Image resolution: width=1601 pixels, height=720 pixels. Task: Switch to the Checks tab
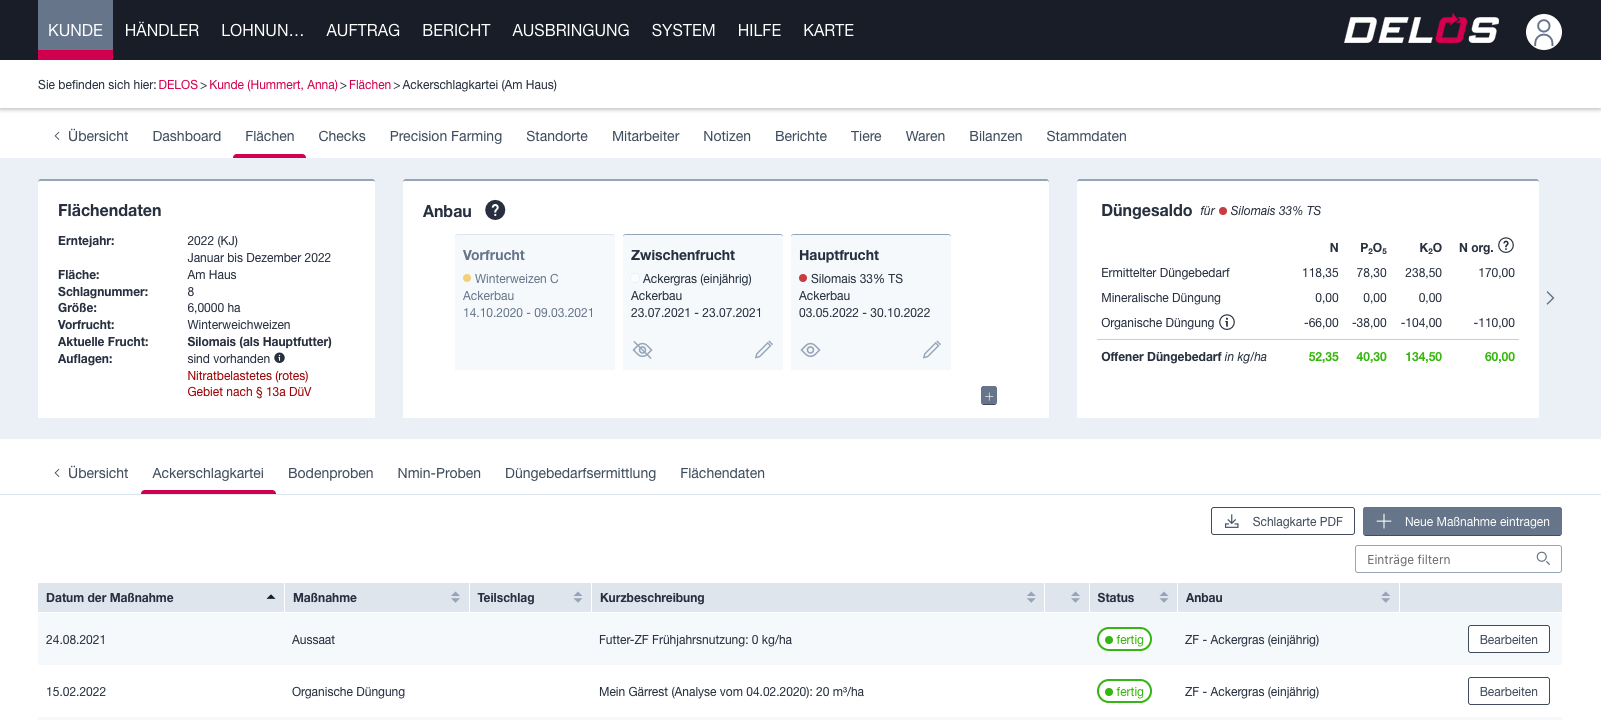point(342,136)
